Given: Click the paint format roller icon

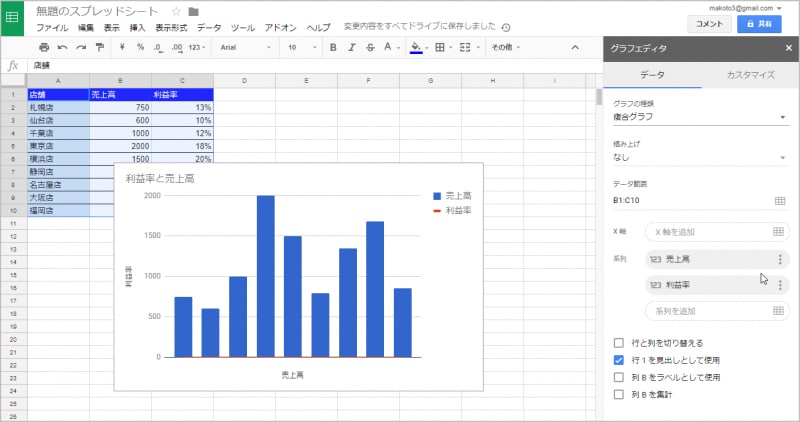Looking at the screenshot, I should point(99,47).
